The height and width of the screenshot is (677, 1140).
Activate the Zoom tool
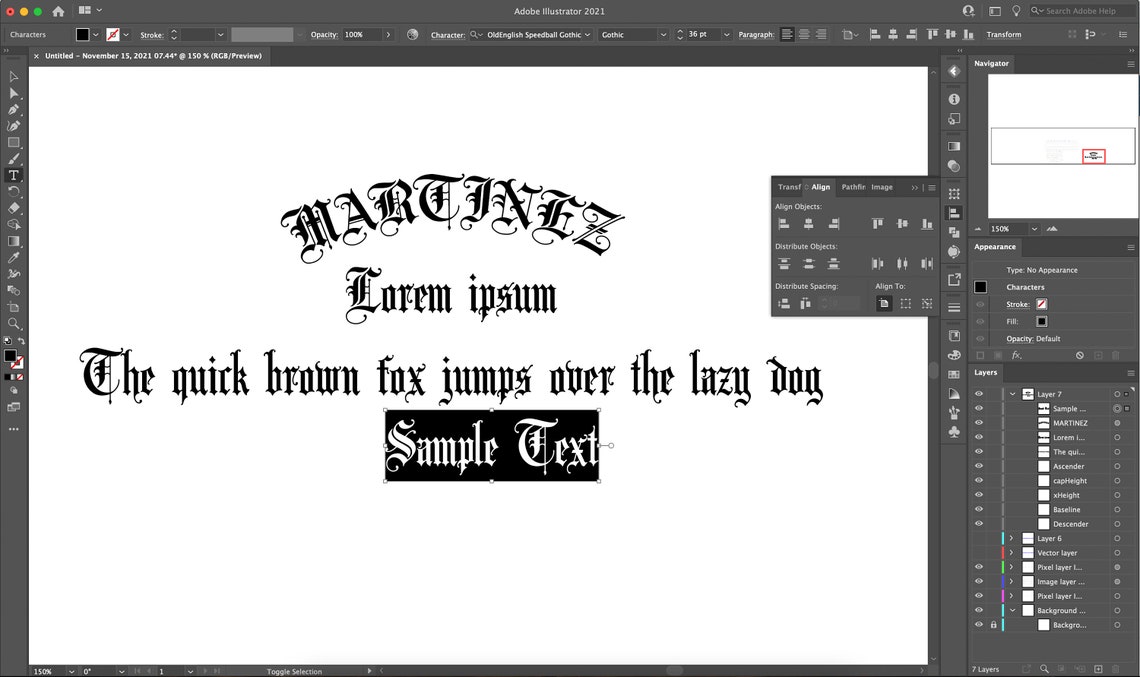pyautogui.click(x=14, y=325)
